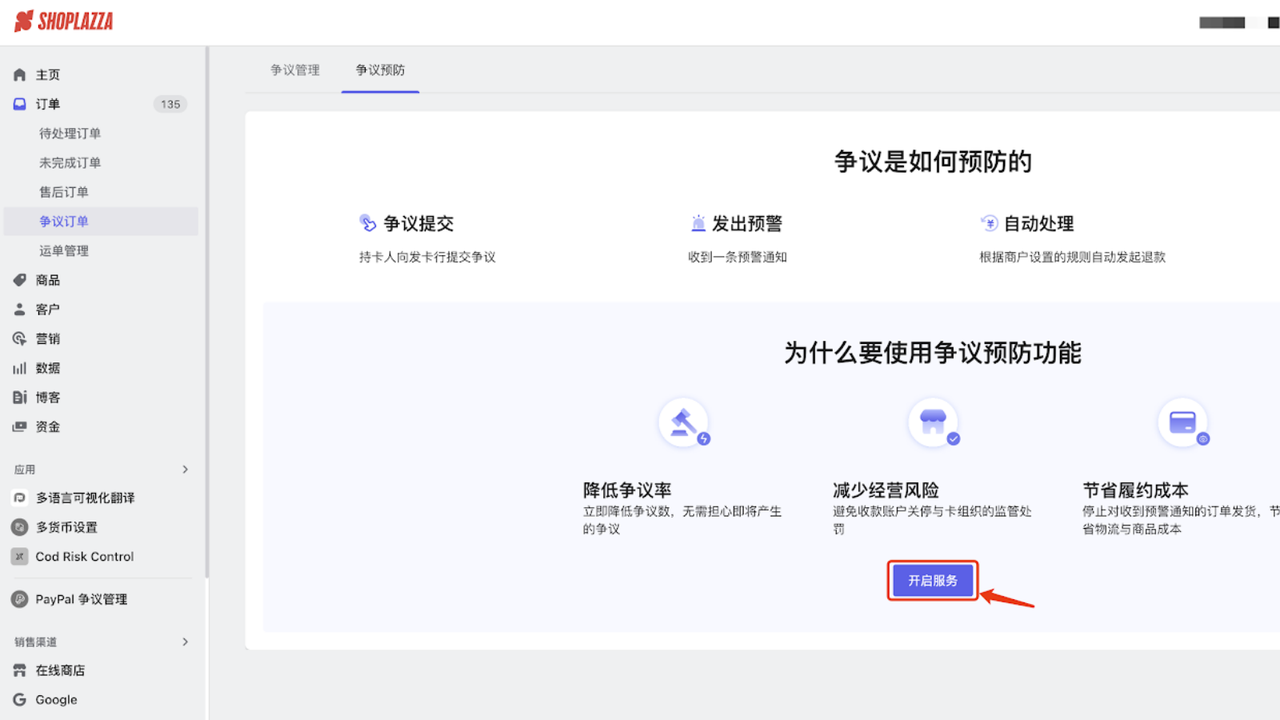This screenshot has width=1280, height=720.
Task: Click the 商品 products icon
Action: pos(19,280)
